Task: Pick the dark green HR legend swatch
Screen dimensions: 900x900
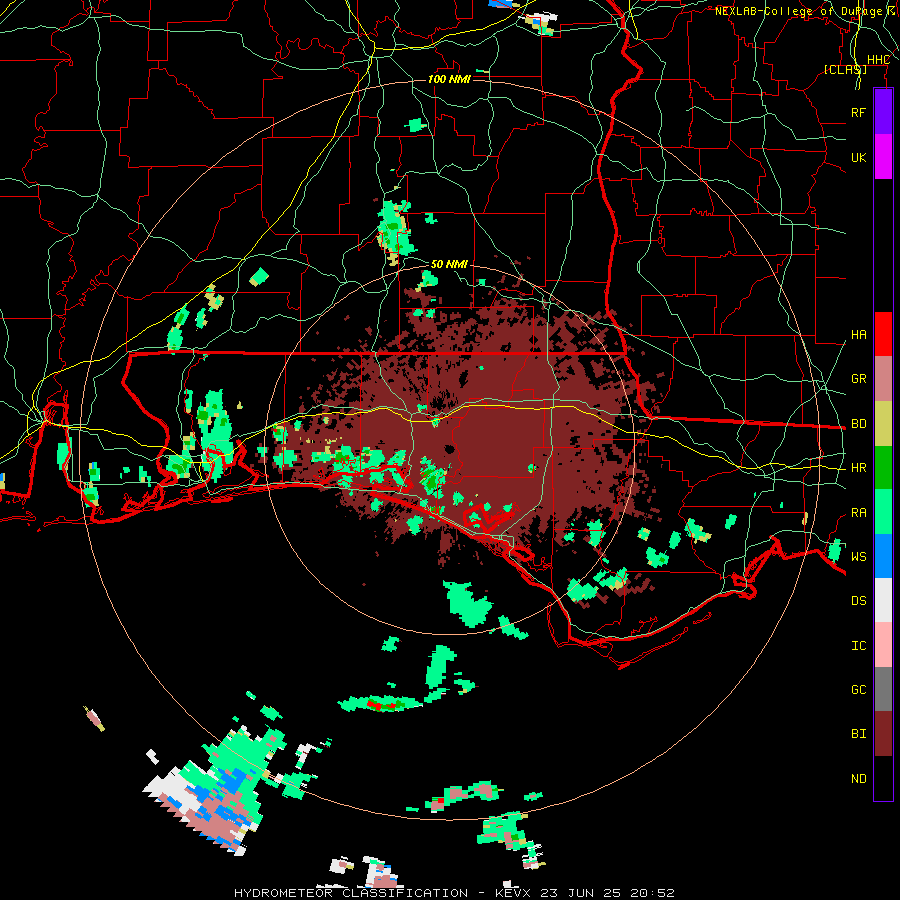Action: point(883,468)
